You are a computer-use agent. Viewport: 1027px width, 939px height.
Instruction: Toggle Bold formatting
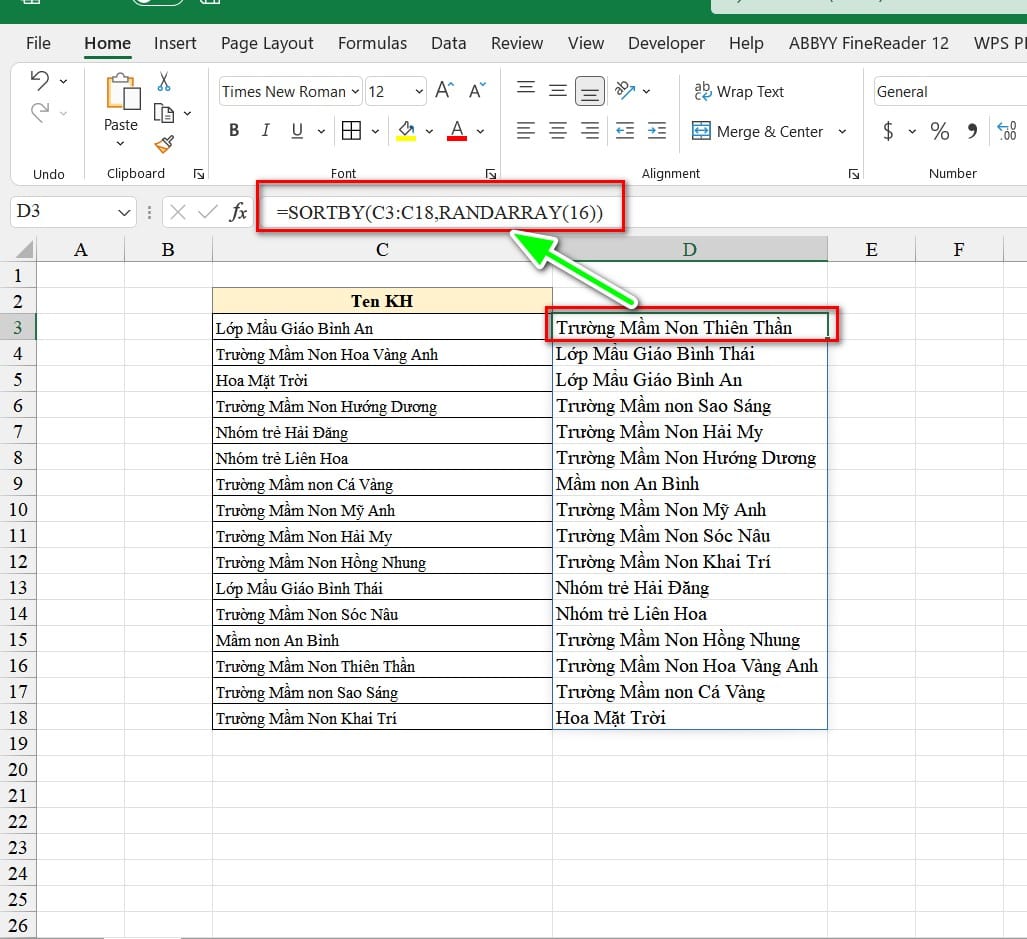tap(234, 131)
